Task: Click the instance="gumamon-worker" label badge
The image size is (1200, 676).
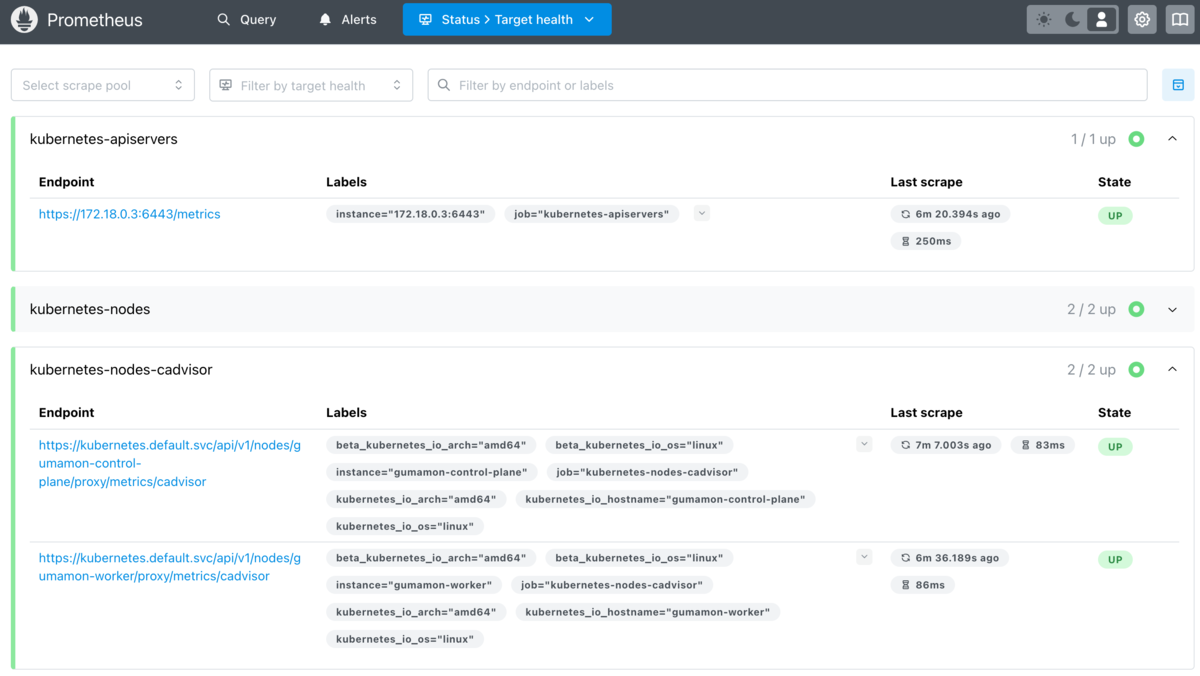Action: coord(414,585)
